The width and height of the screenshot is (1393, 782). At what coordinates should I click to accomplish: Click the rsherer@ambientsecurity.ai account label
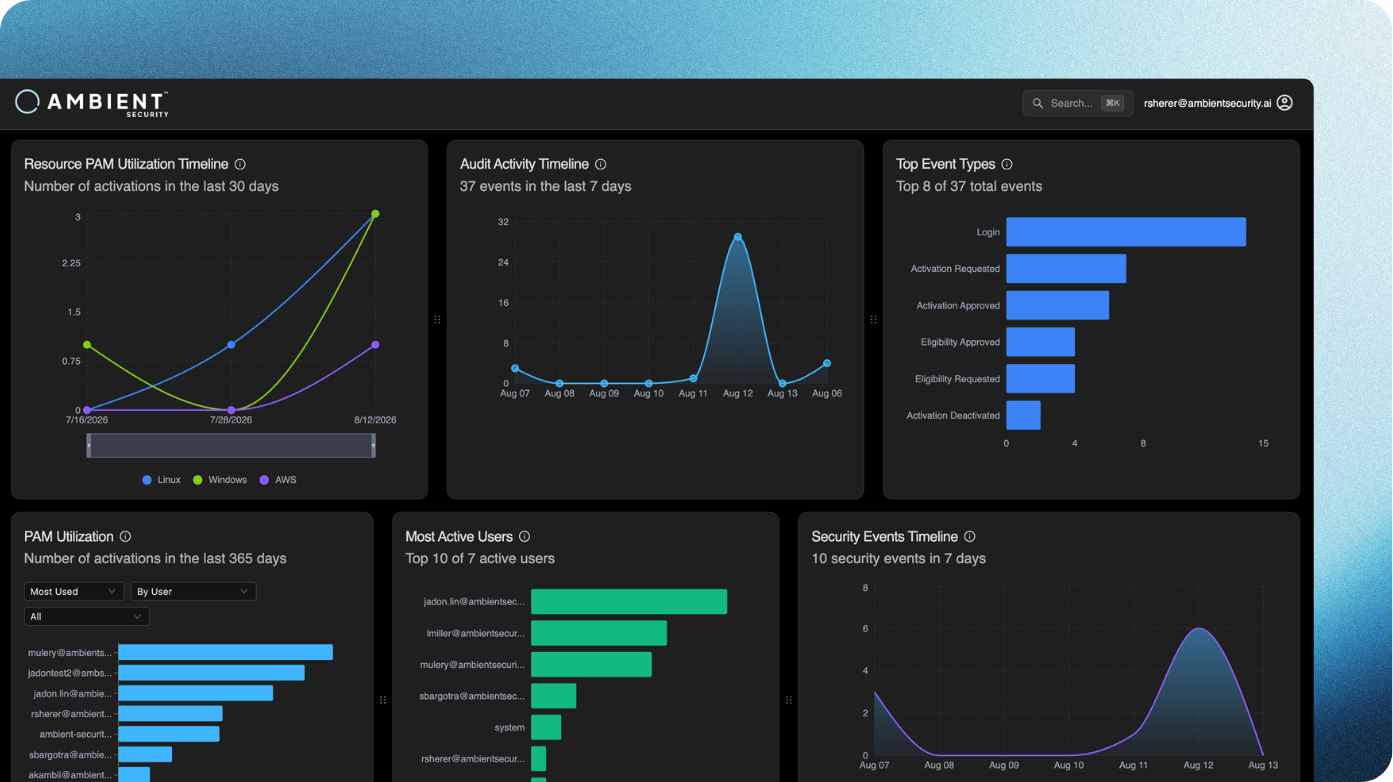pos(1208,103)
